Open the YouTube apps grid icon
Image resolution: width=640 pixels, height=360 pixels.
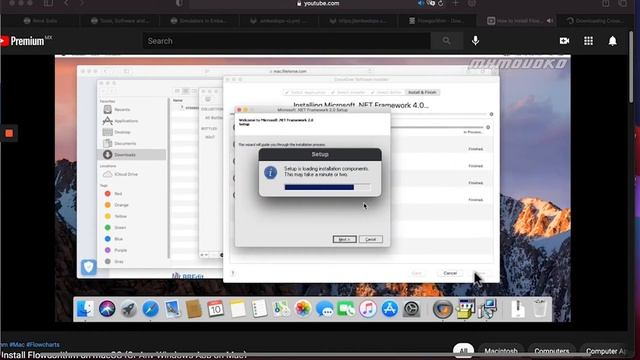click(x=588, y=41)
